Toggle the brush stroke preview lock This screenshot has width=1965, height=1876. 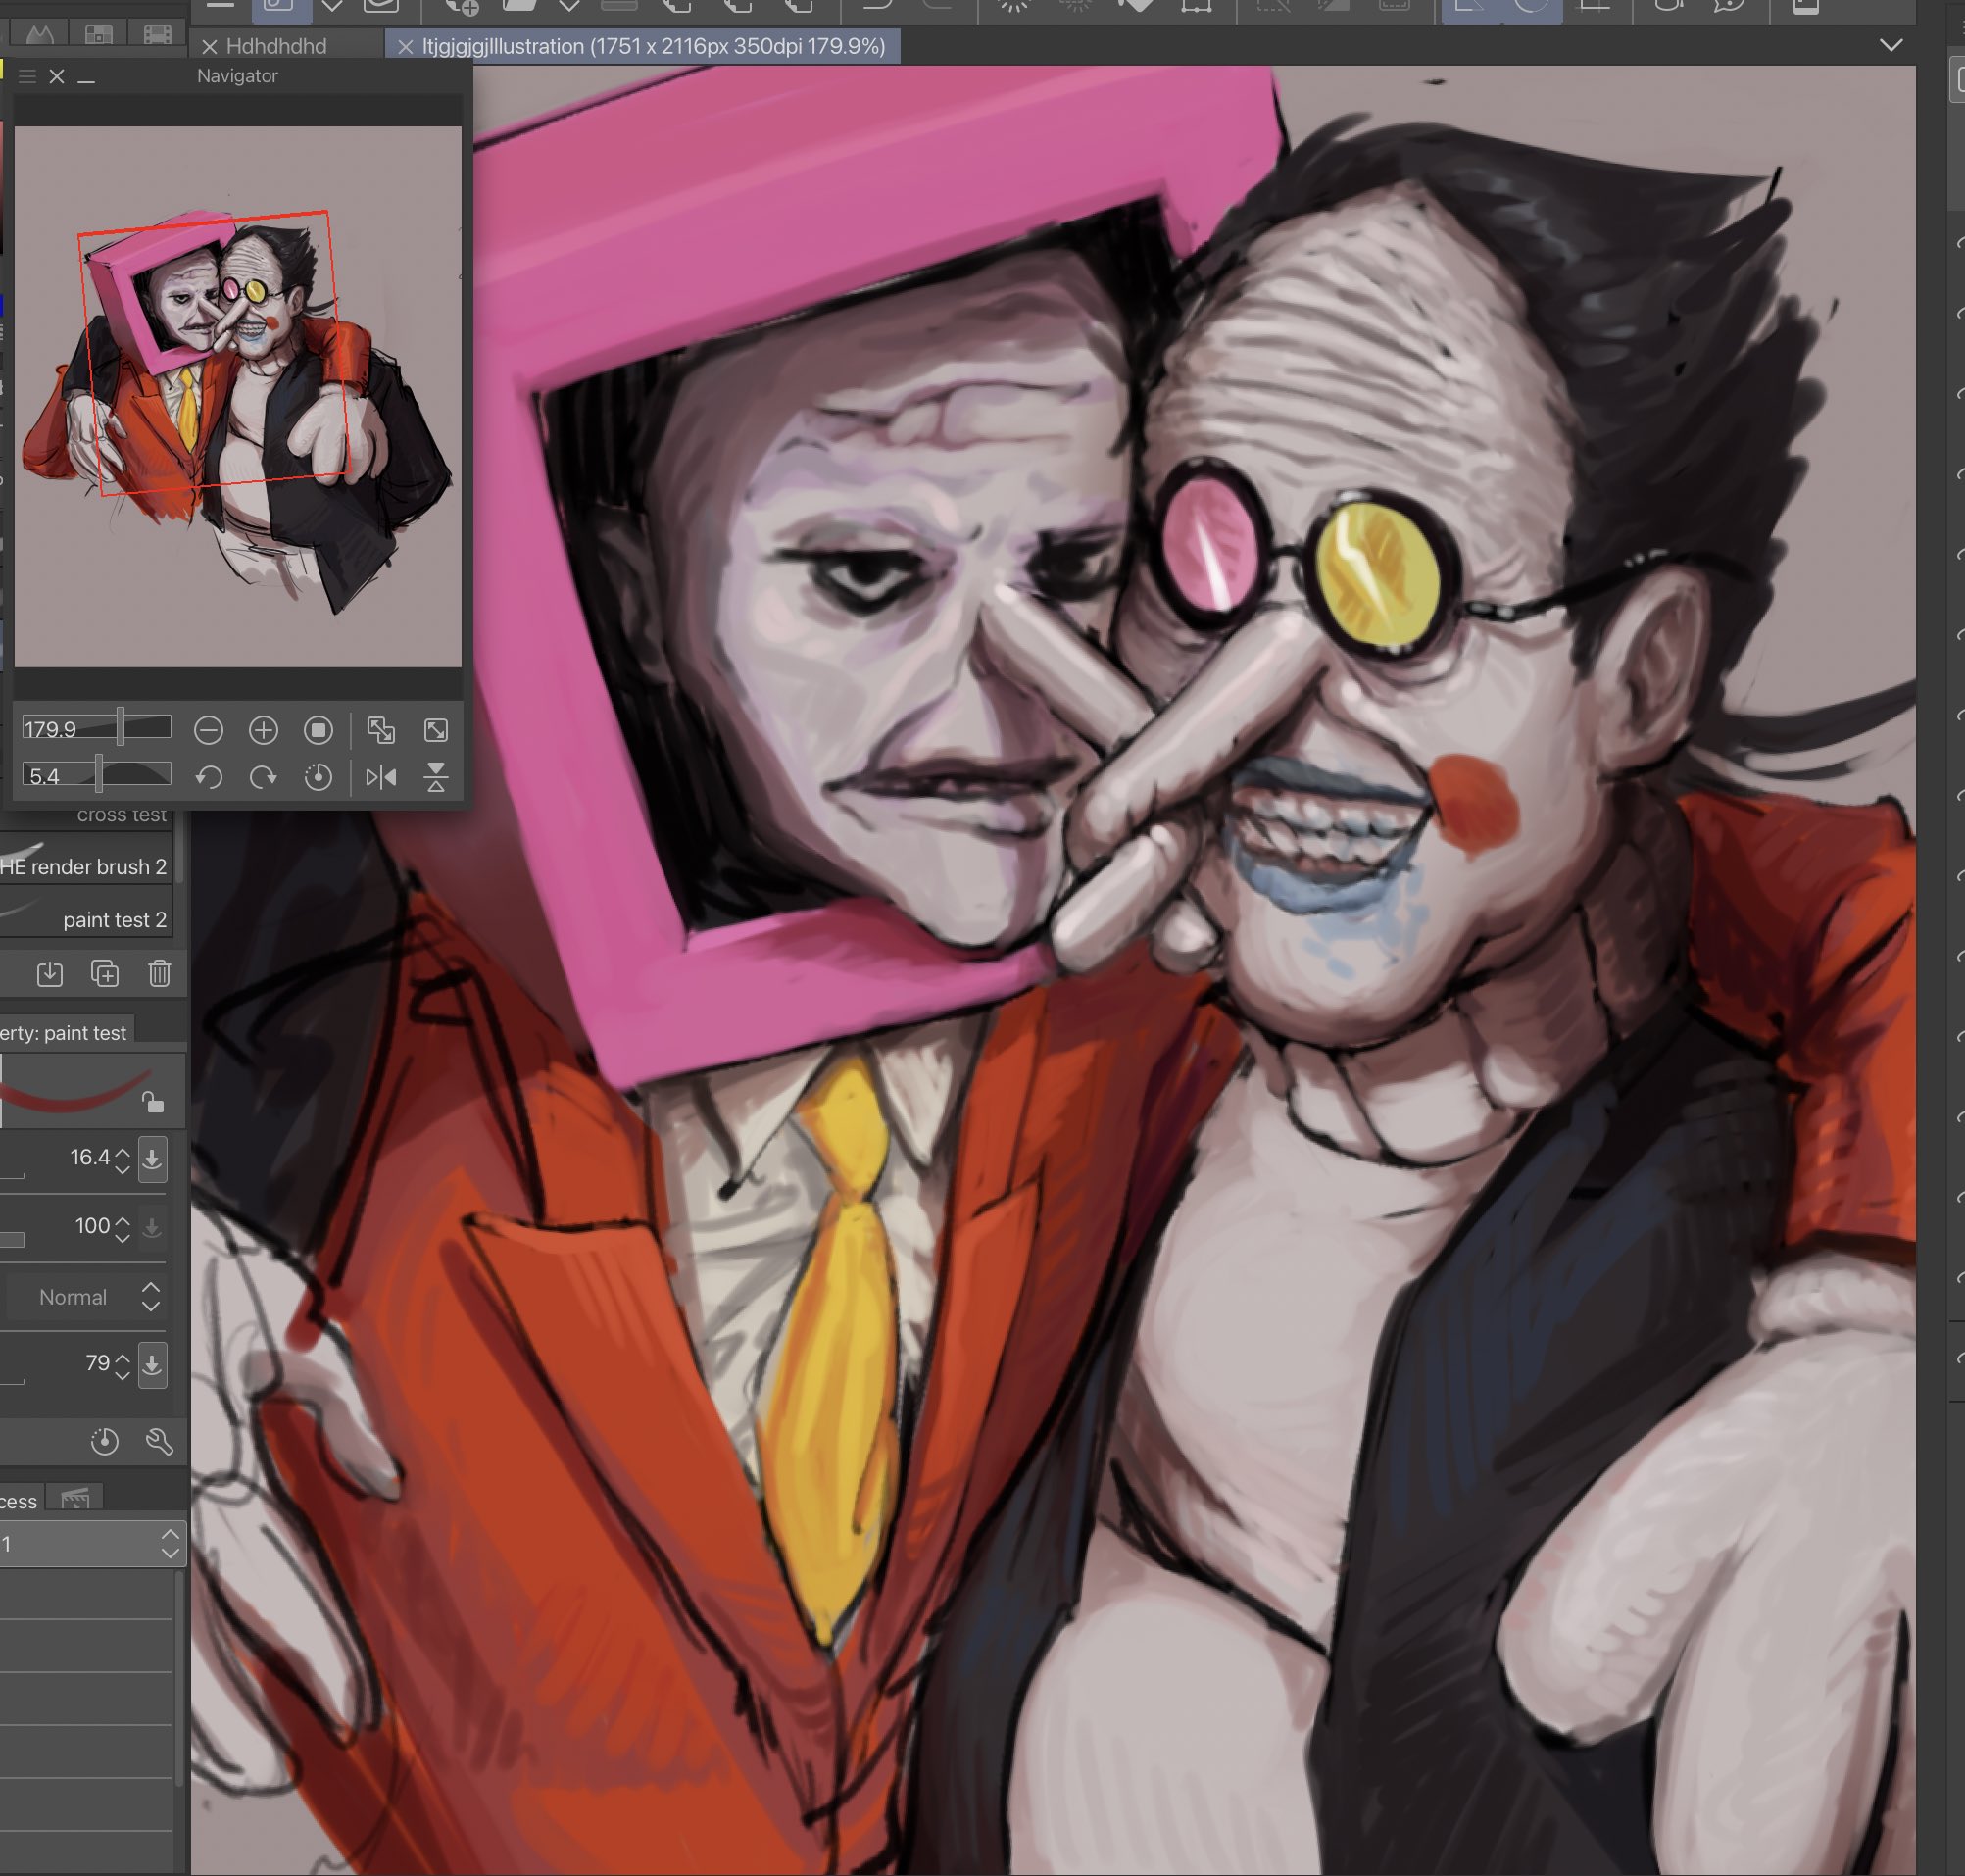click(x=152, y=1102)
